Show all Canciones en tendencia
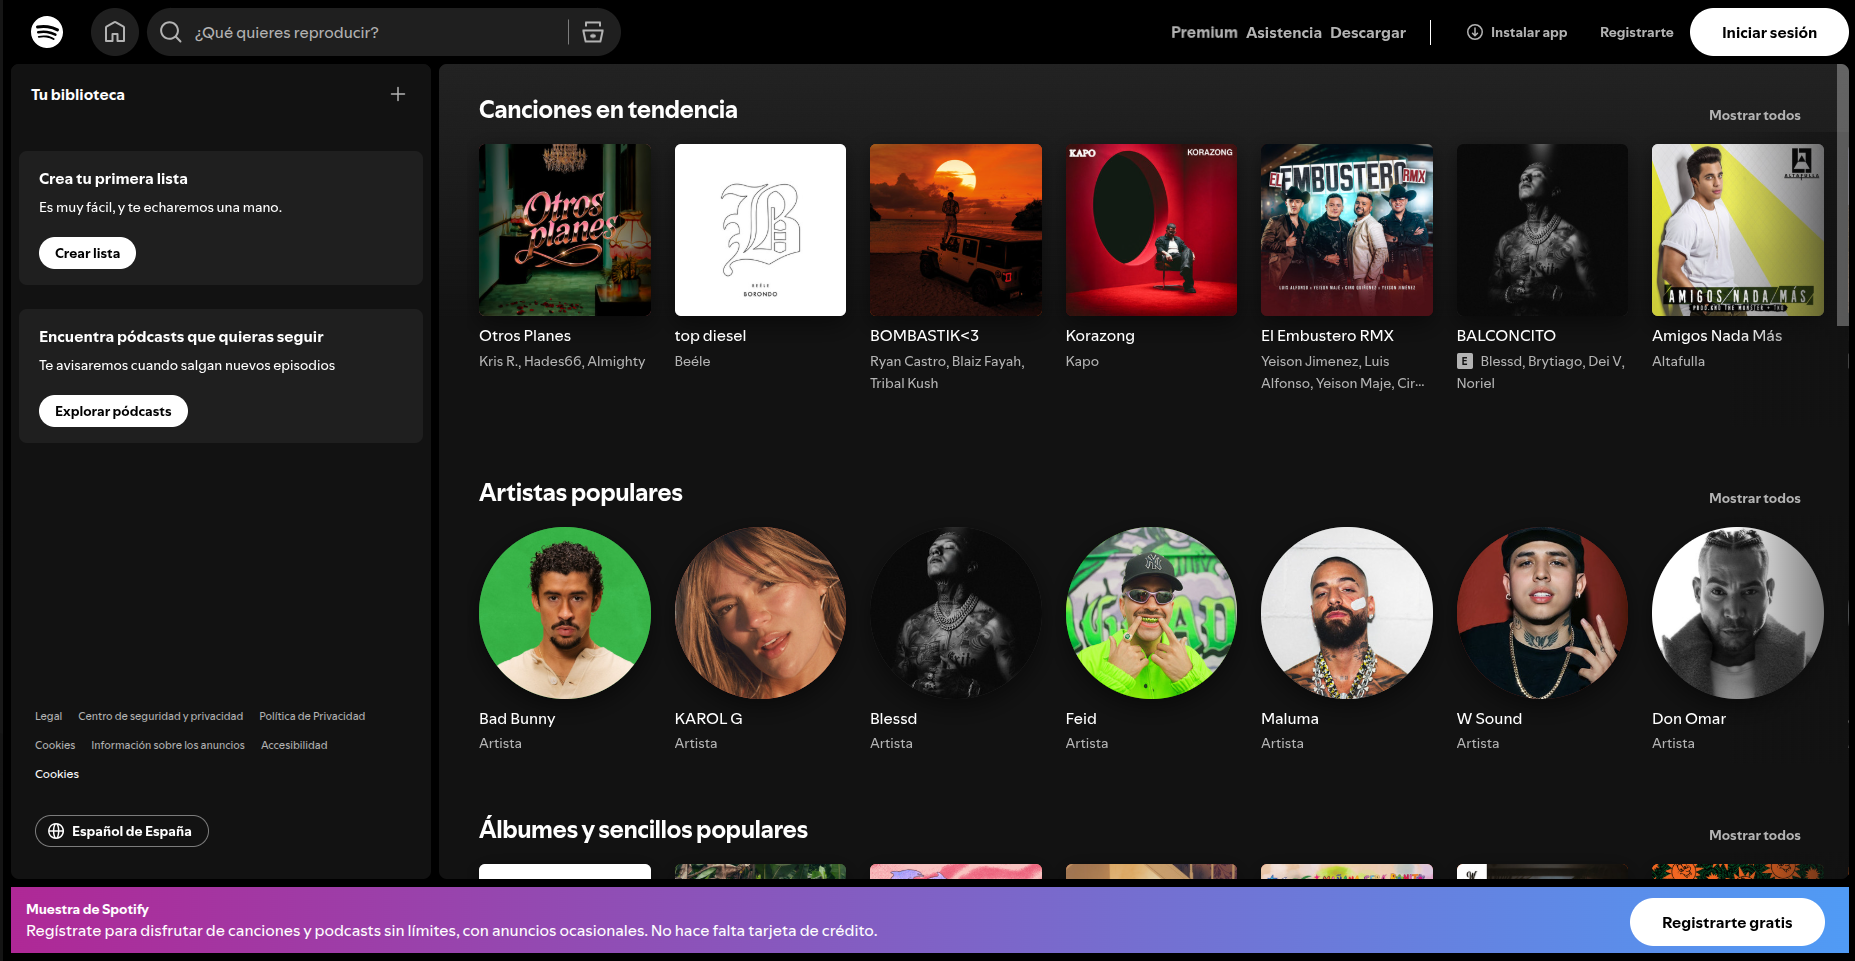Image resolution: width=1855 pixels, height=961 pixels. [x=1754, y=115]
